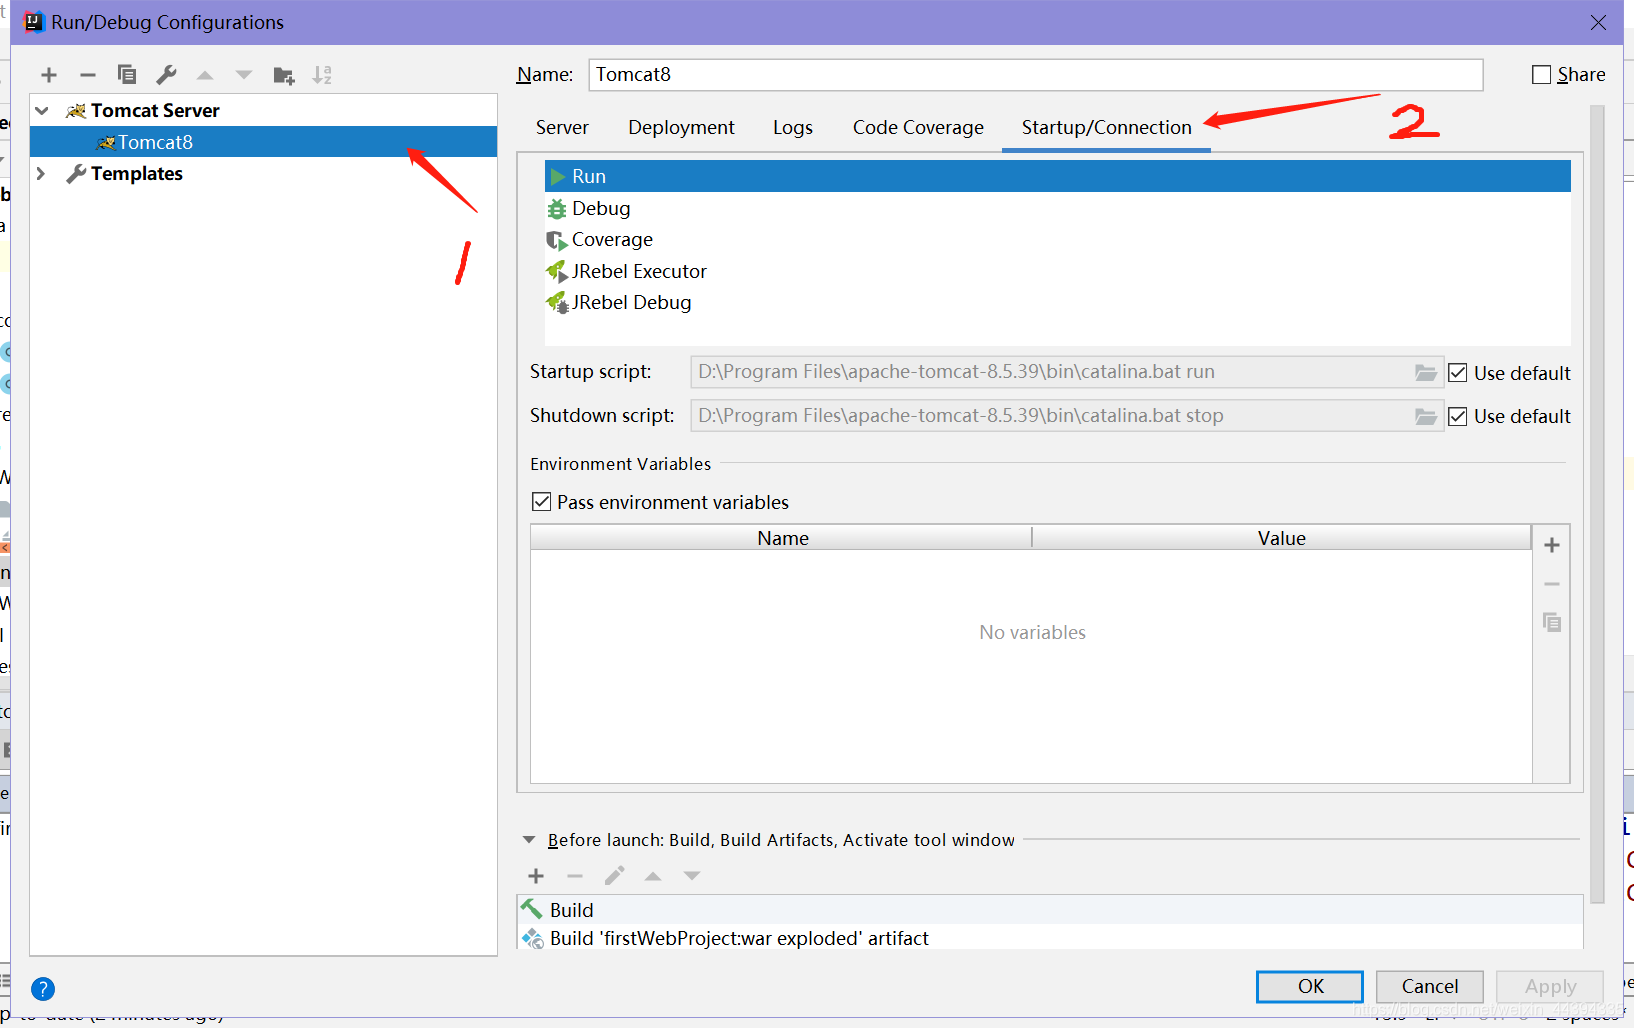Open help with the question mark icon
This screenshot has width=1634, height=1028.
click(43, 989)
